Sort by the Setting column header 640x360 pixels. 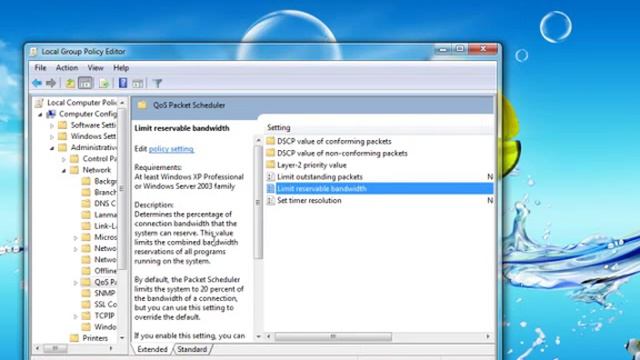point(278,127)
